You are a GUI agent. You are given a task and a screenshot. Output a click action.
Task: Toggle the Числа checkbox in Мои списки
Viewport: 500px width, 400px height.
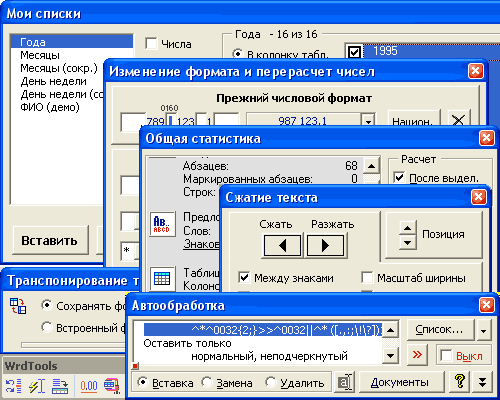point(151,44)
